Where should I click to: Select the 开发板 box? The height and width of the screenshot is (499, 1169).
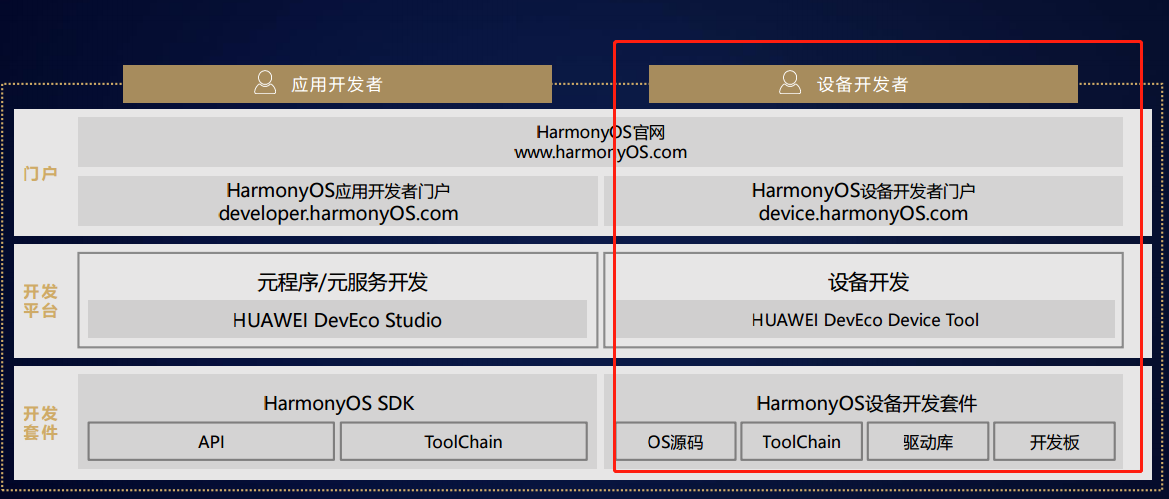(x=1054, y=442)
